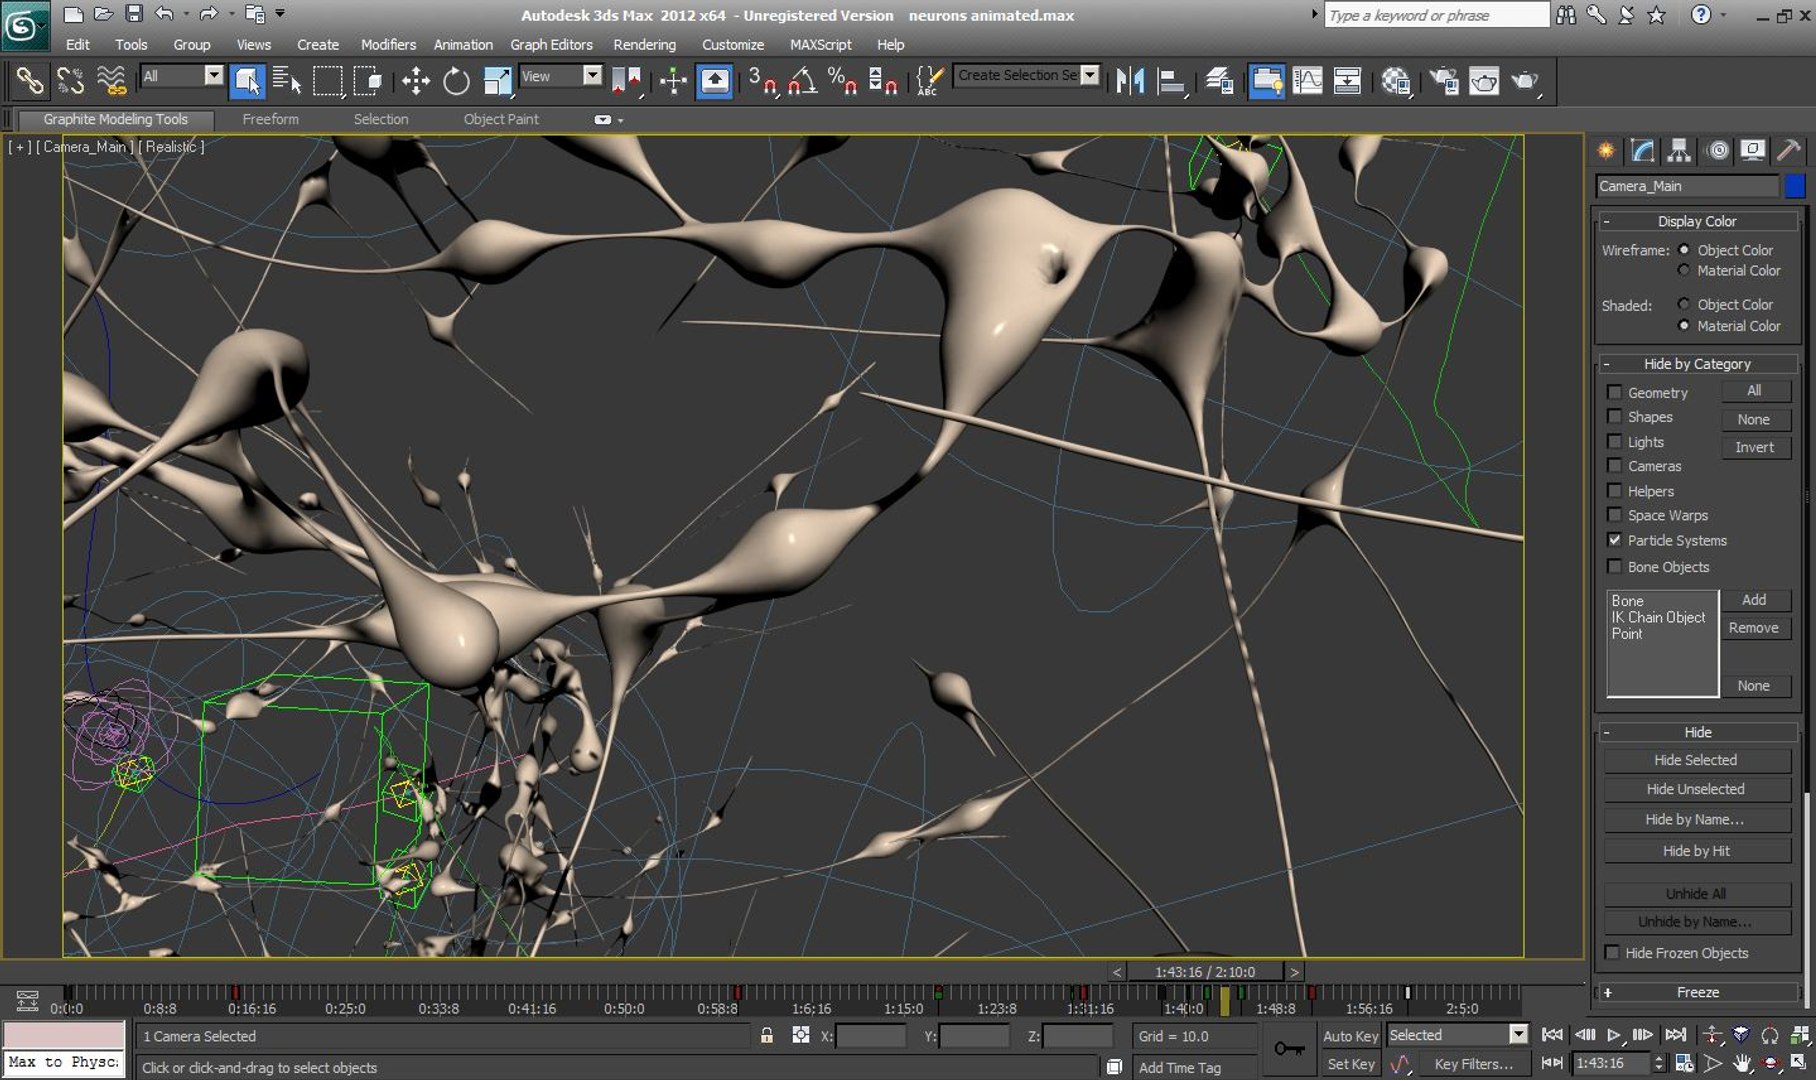Collapse the Hide by Category rollout
The height and width of the screenshot is (1080, 1816).
[x=1697, y=364]
